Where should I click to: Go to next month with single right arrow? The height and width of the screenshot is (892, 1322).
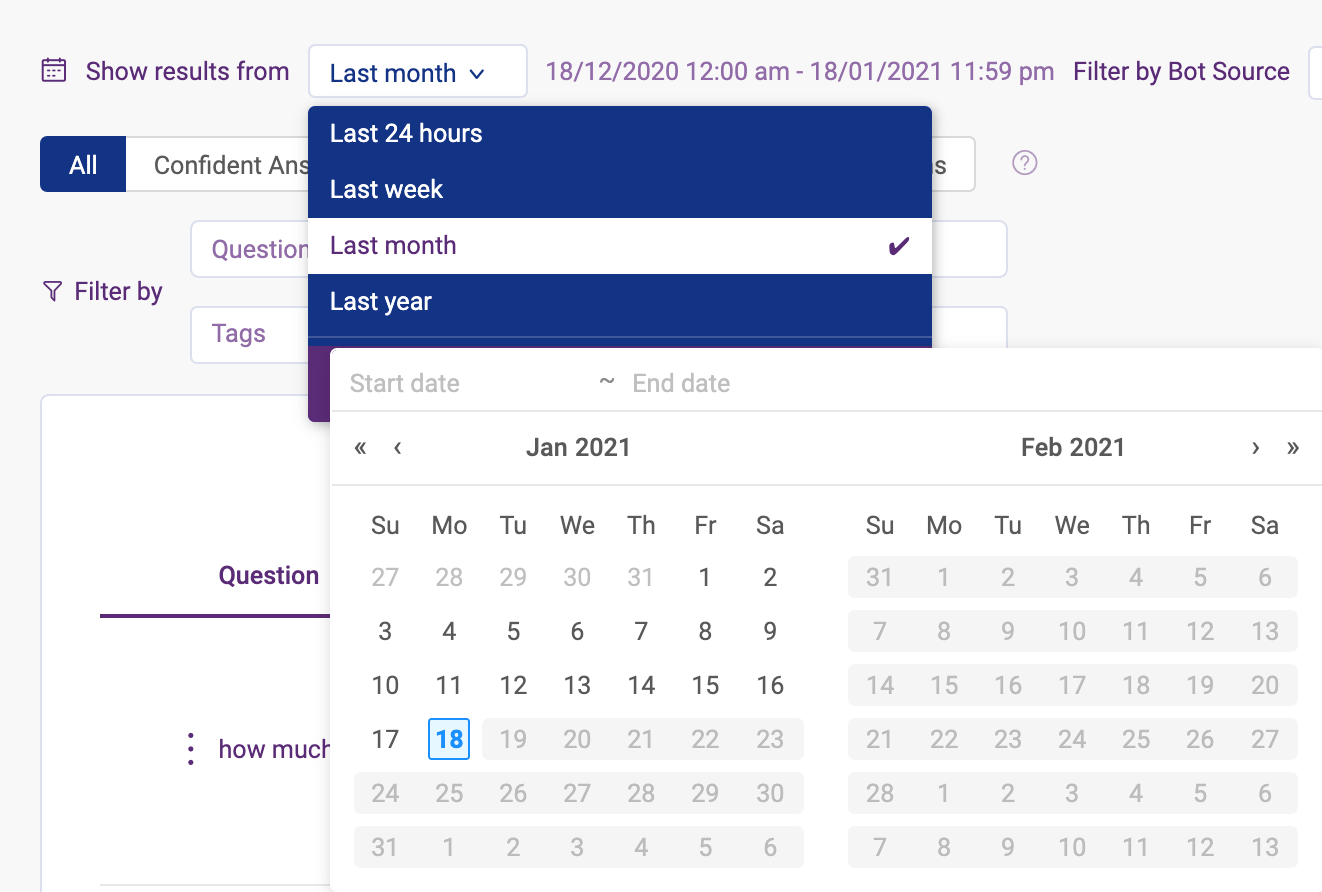point(1255,447)
